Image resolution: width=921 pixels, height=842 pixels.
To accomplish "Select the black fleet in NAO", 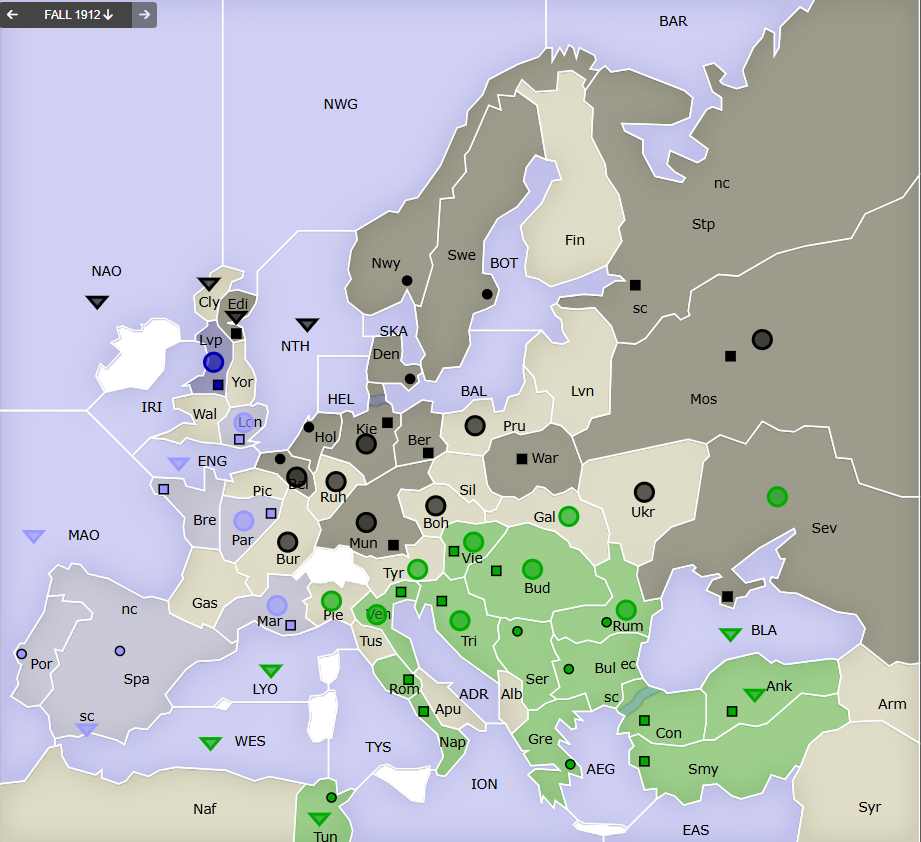I will tap(97, 302).
